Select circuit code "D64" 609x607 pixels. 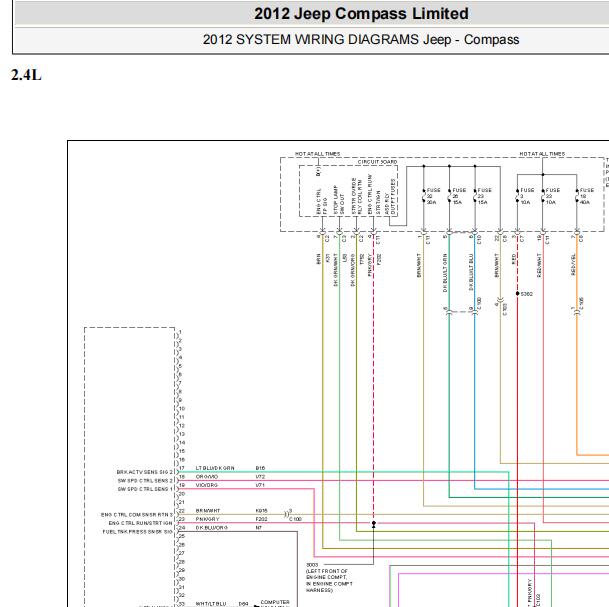tap(244, 604)
